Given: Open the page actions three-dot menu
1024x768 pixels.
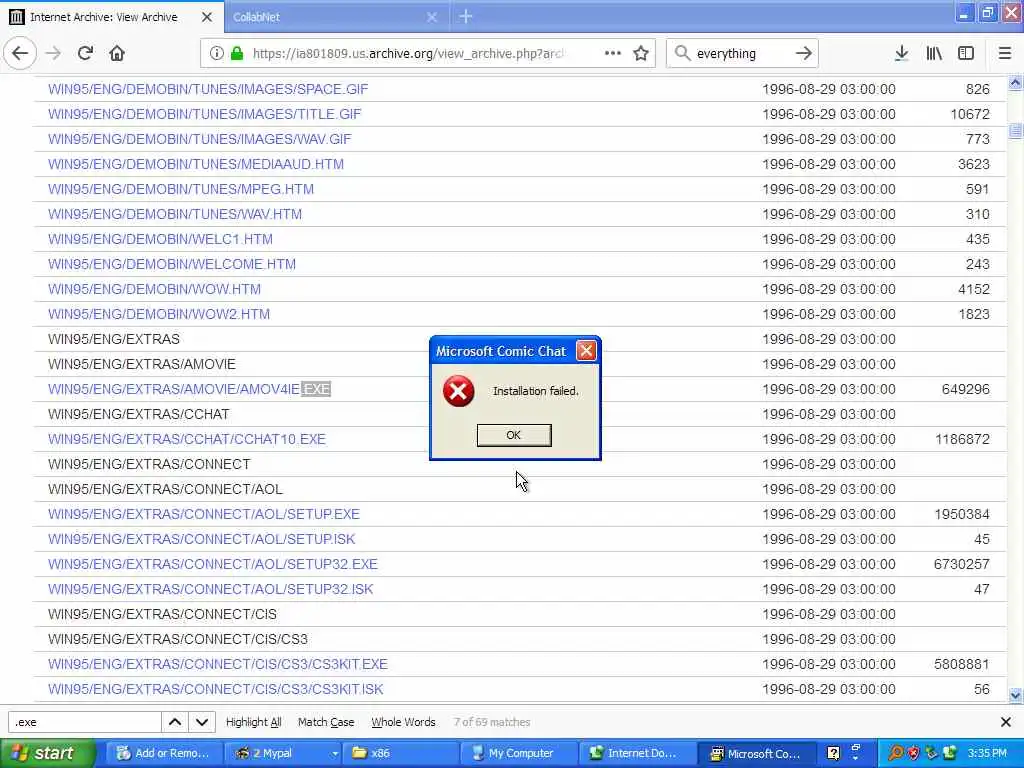Looking at the screenshot, I should pos(613,54).
